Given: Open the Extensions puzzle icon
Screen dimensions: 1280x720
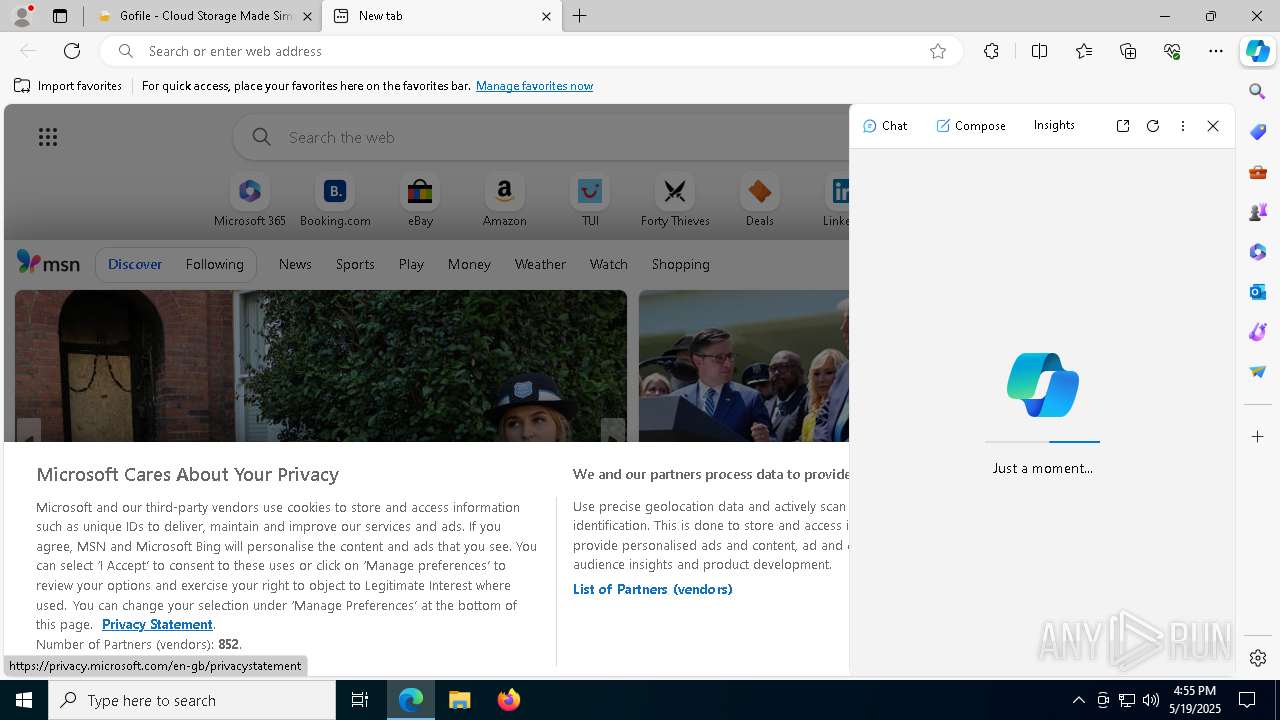Looking at the screenshot, I should click(991, 51).
